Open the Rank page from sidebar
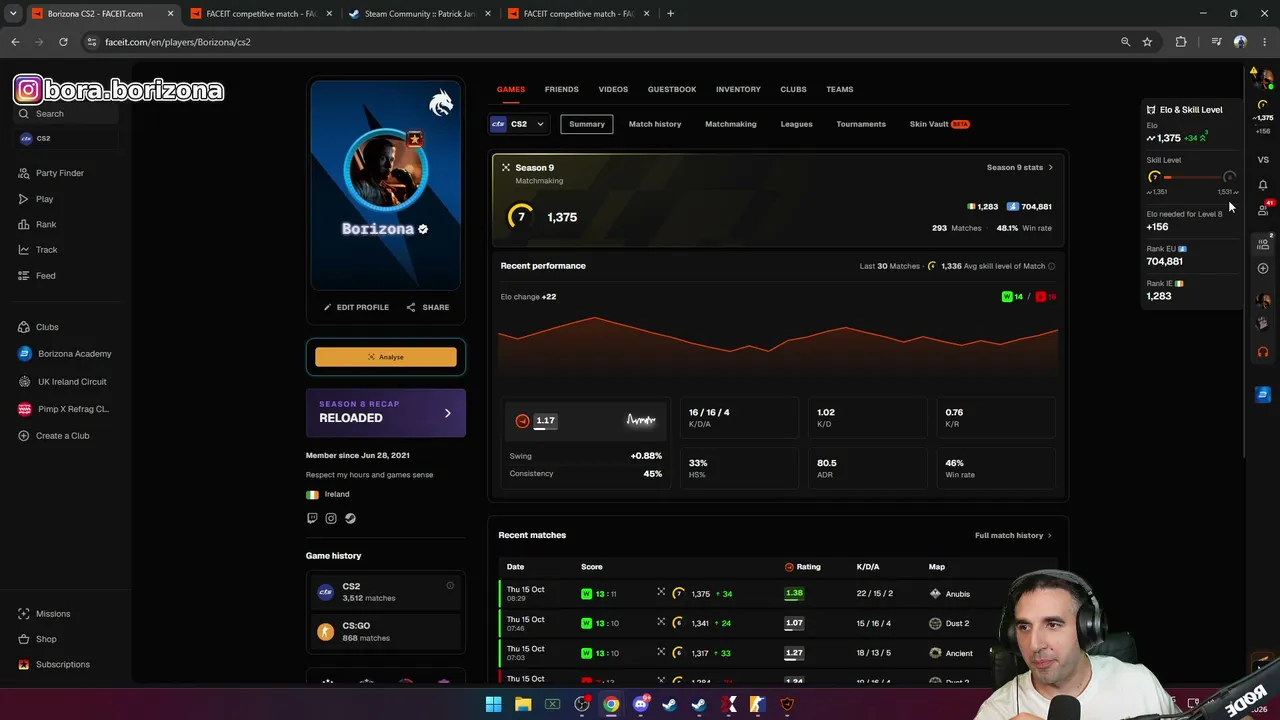 tap(37, 224)
